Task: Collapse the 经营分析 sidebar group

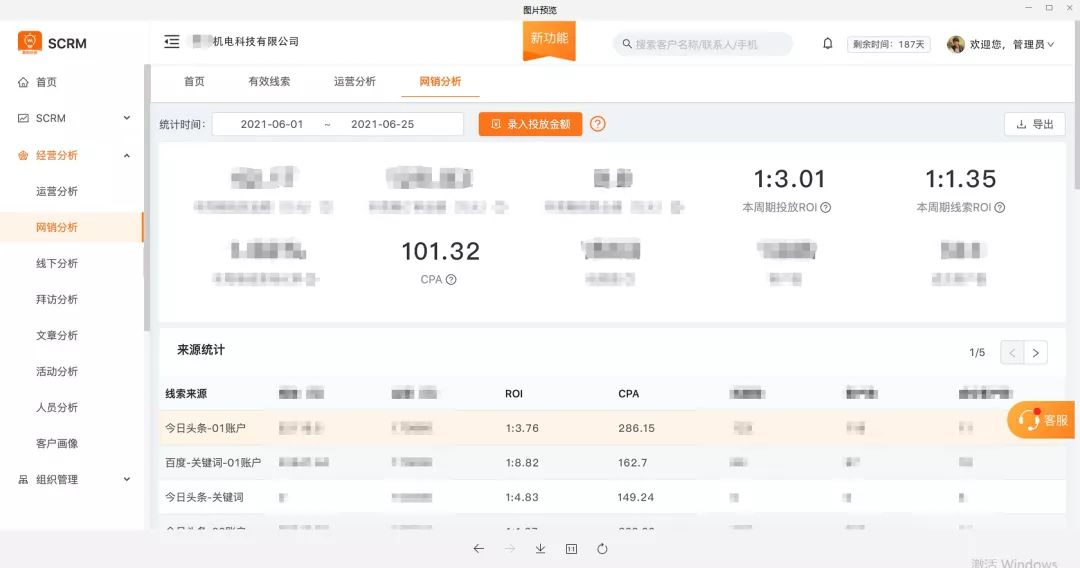Action: 127,156
